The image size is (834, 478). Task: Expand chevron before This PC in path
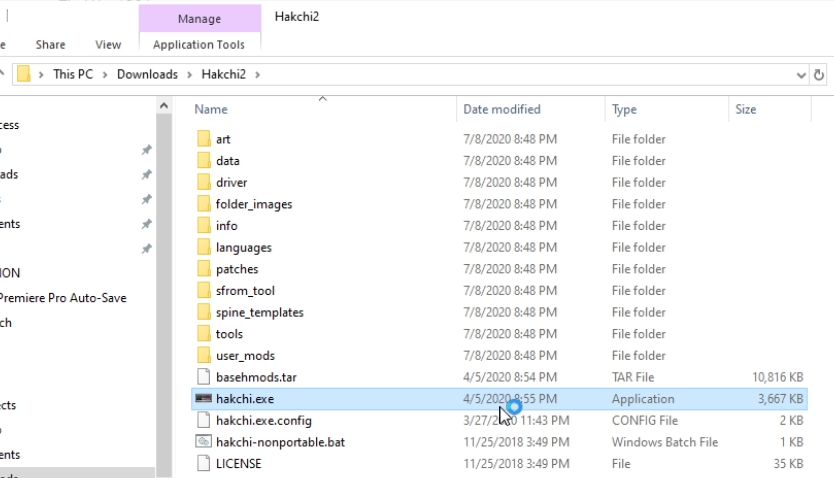pos(41,74)
